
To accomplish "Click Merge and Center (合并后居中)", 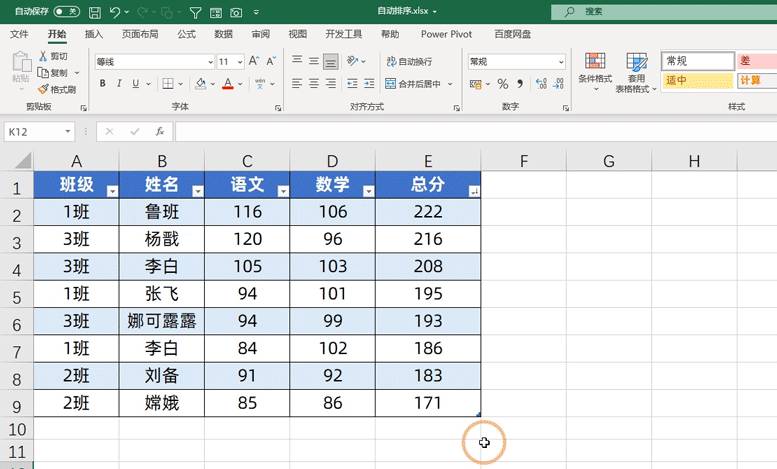I will click(x=413, y=84).
